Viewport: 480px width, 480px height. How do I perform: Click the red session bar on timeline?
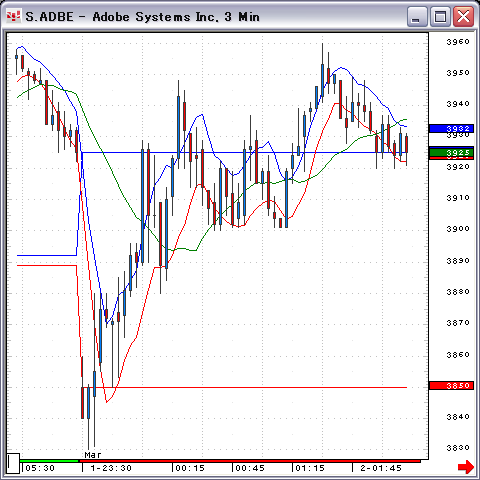coord(250,461)
